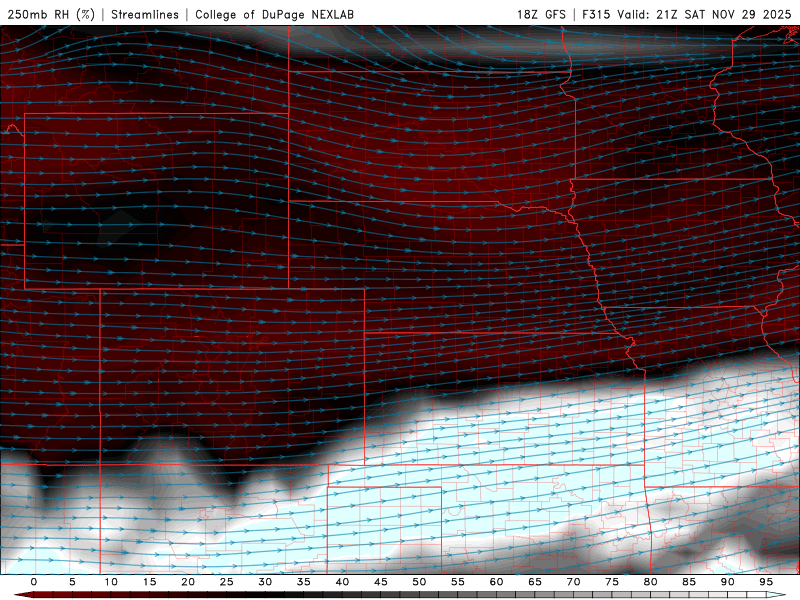Click the "65" legend value
The width and height of the screenshot is (800, 600).
tap(534, 582)
